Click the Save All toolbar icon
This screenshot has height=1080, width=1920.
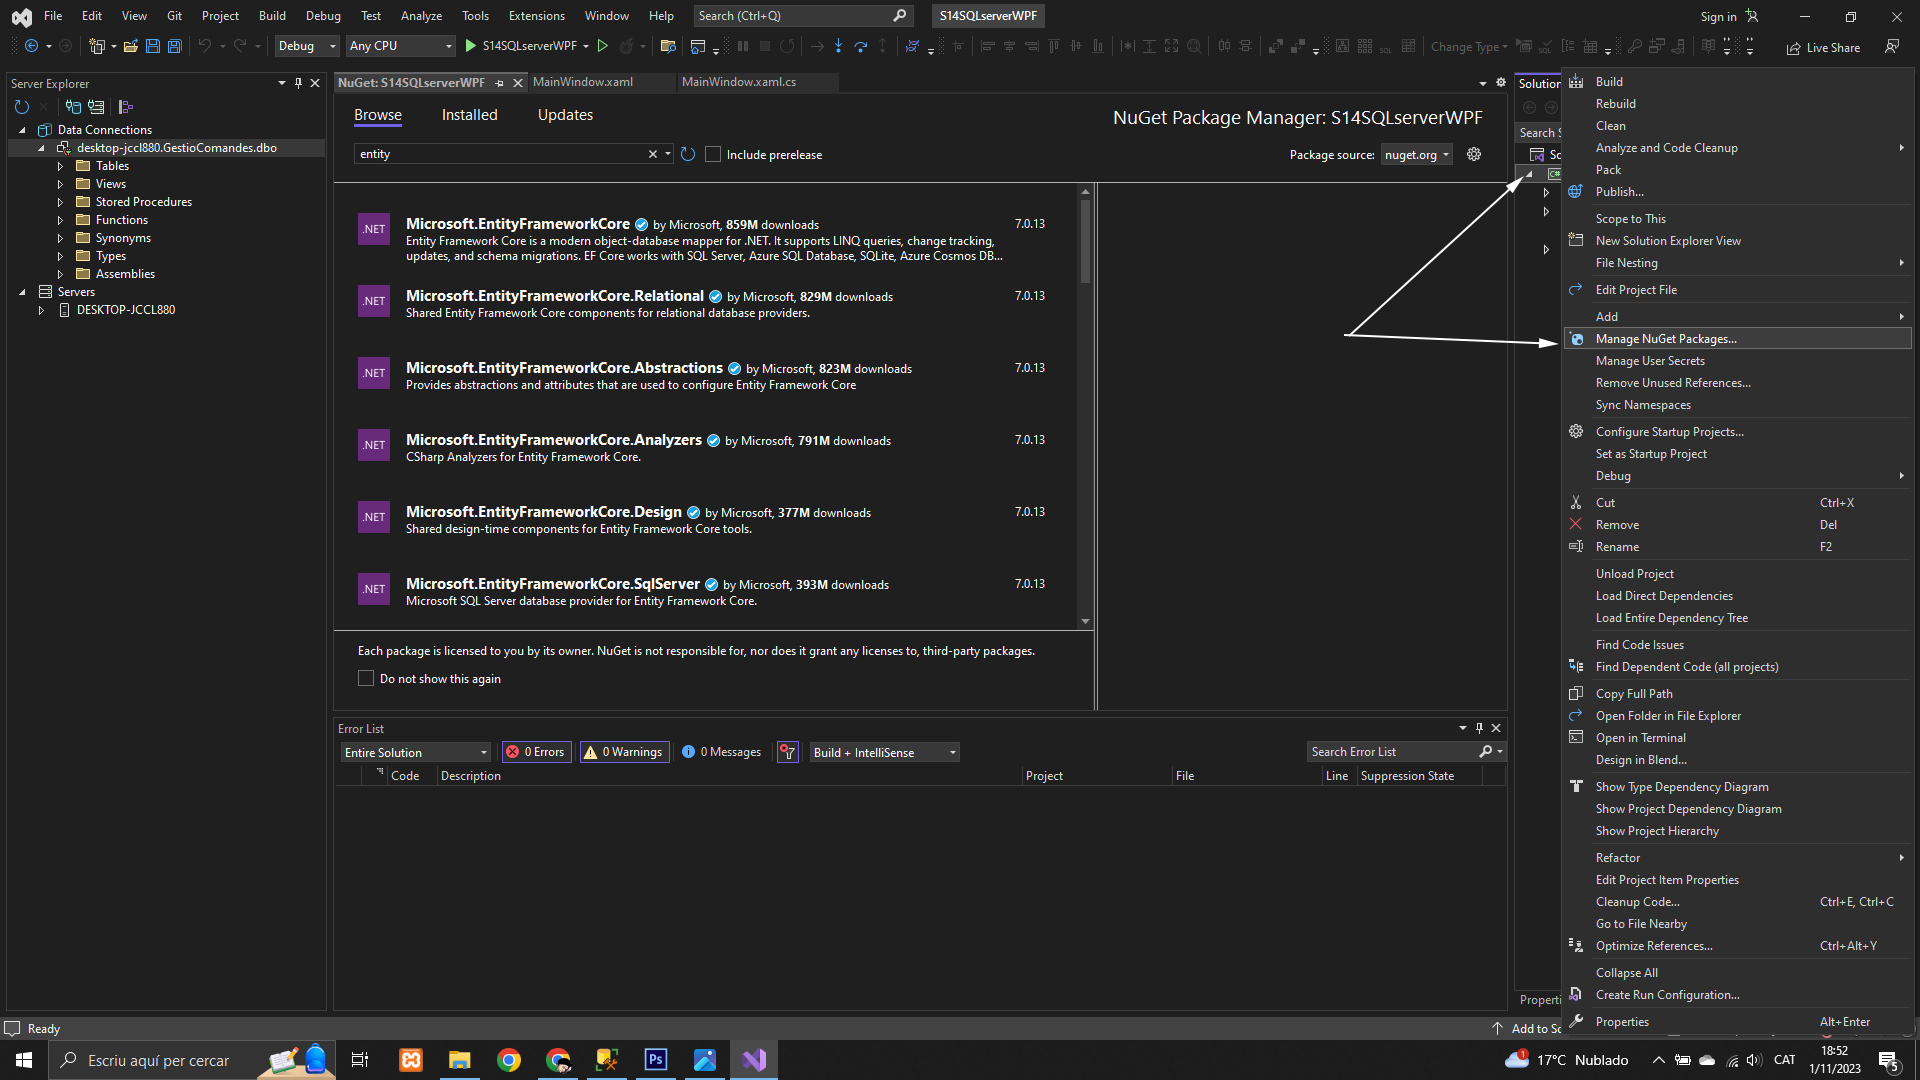tap(175, 46)
